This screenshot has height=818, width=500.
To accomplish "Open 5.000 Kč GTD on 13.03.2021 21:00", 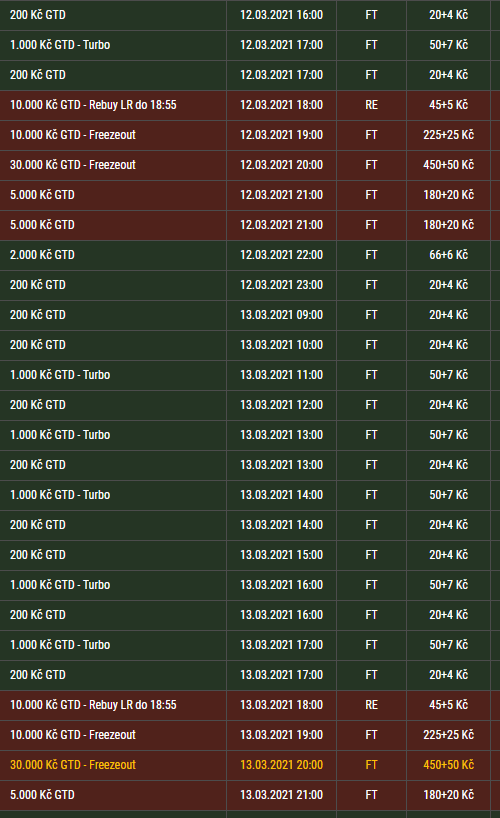I will tap(250, 795).
